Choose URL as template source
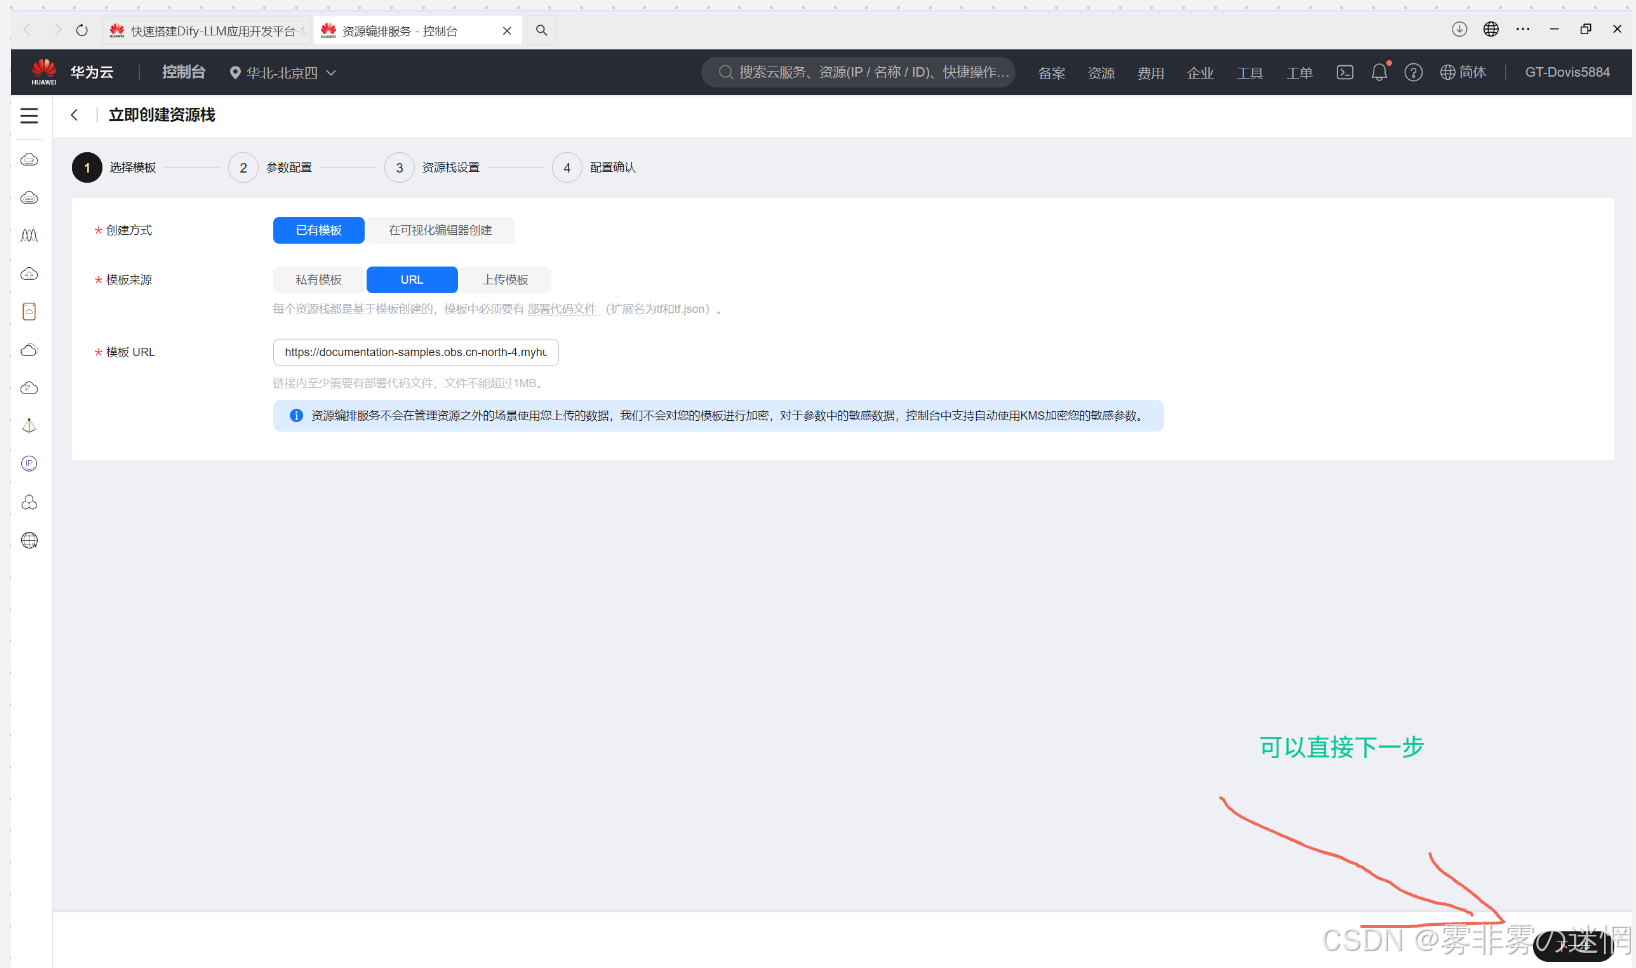The height and width of the screenshot is (968, 1636). pos(412,280)
